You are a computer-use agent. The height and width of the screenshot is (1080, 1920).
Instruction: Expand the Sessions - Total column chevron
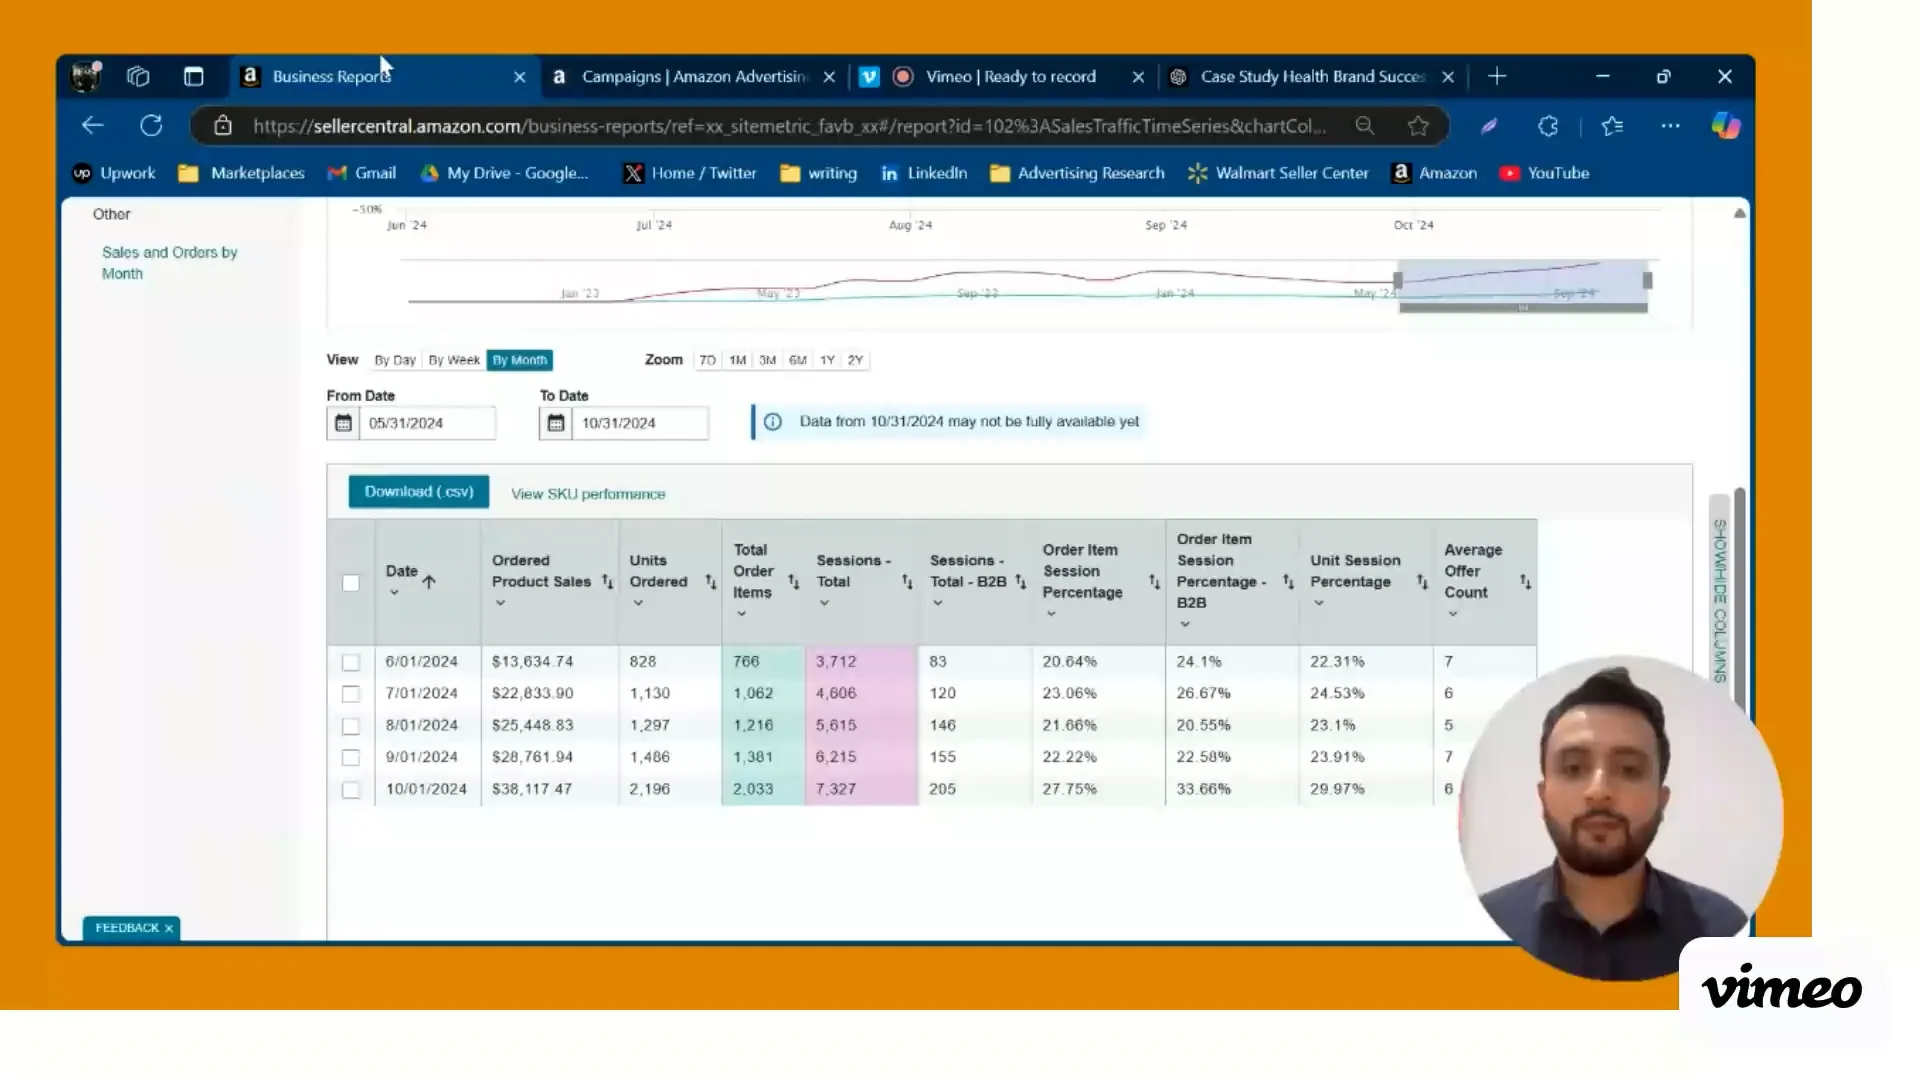[x=824, y=603]
